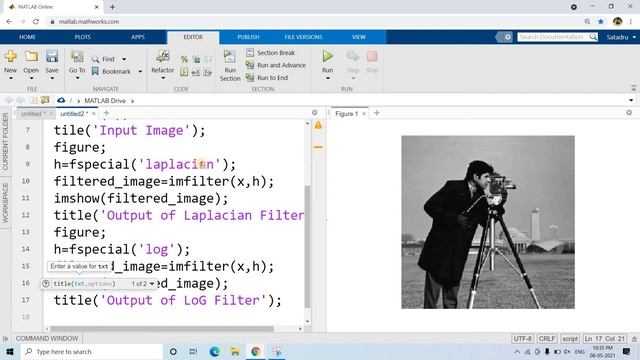Click the browse for folder icon
The width and height of the screenshot is (640, 360).
click(x=44, y=100)
